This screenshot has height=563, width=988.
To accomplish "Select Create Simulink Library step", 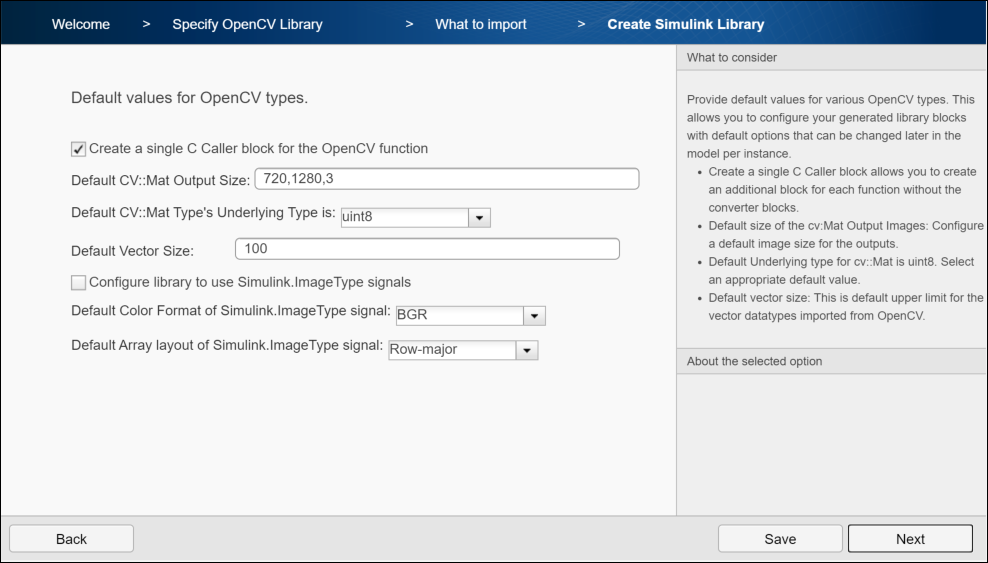I will click(x=686, y=25).
